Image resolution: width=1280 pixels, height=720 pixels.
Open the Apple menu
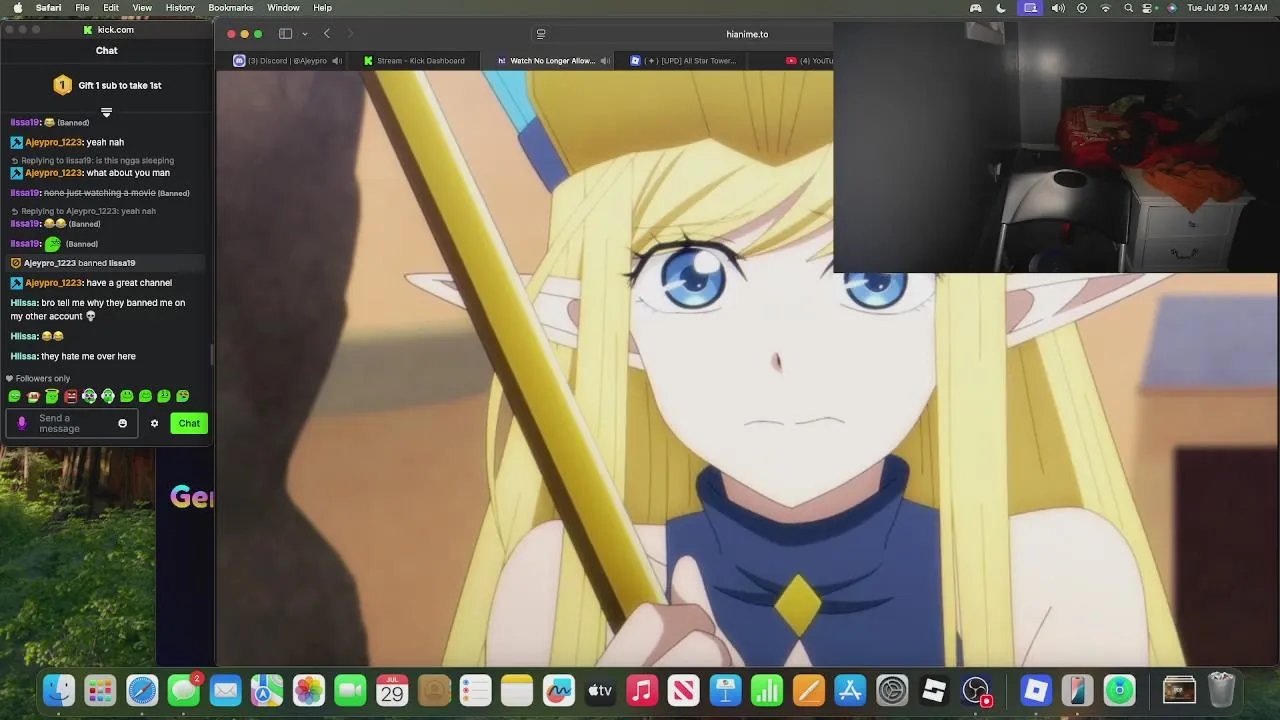point(17,8)
